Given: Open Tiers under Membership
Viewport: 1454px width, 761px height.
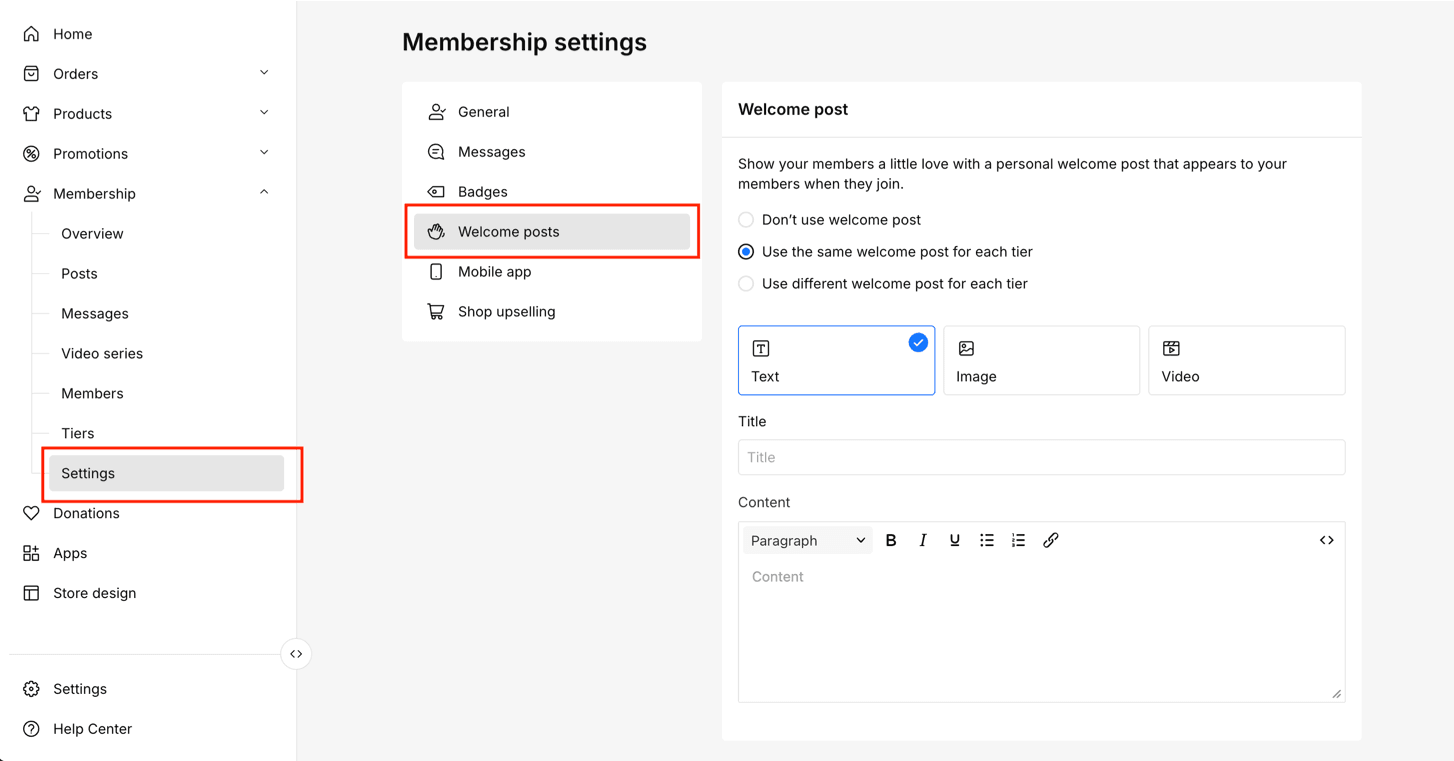Looking at the screenshot, I should (78, 433).
